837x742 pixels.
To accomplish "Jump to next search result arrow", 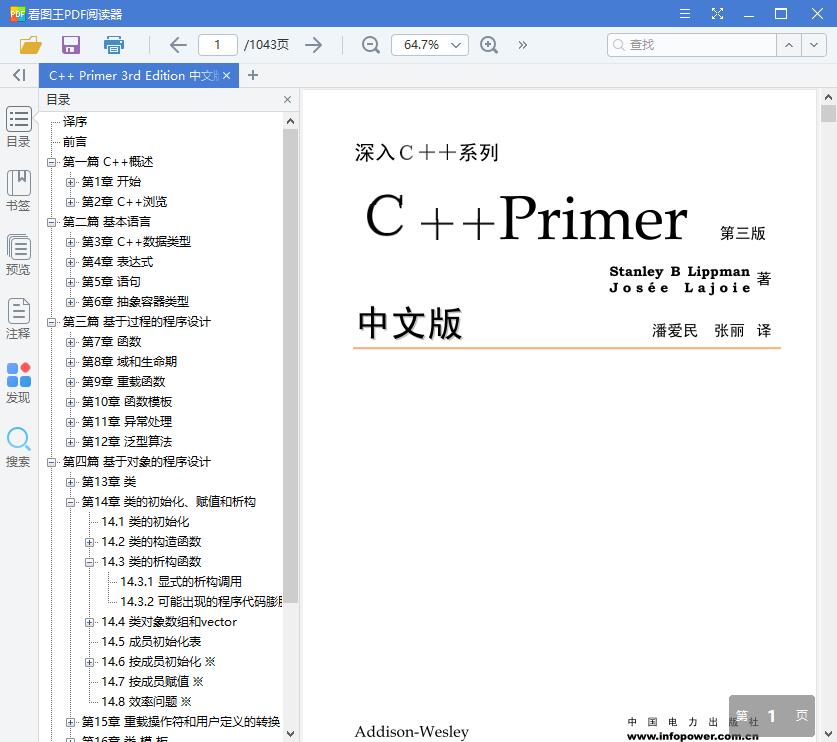I will click(814, 45).
